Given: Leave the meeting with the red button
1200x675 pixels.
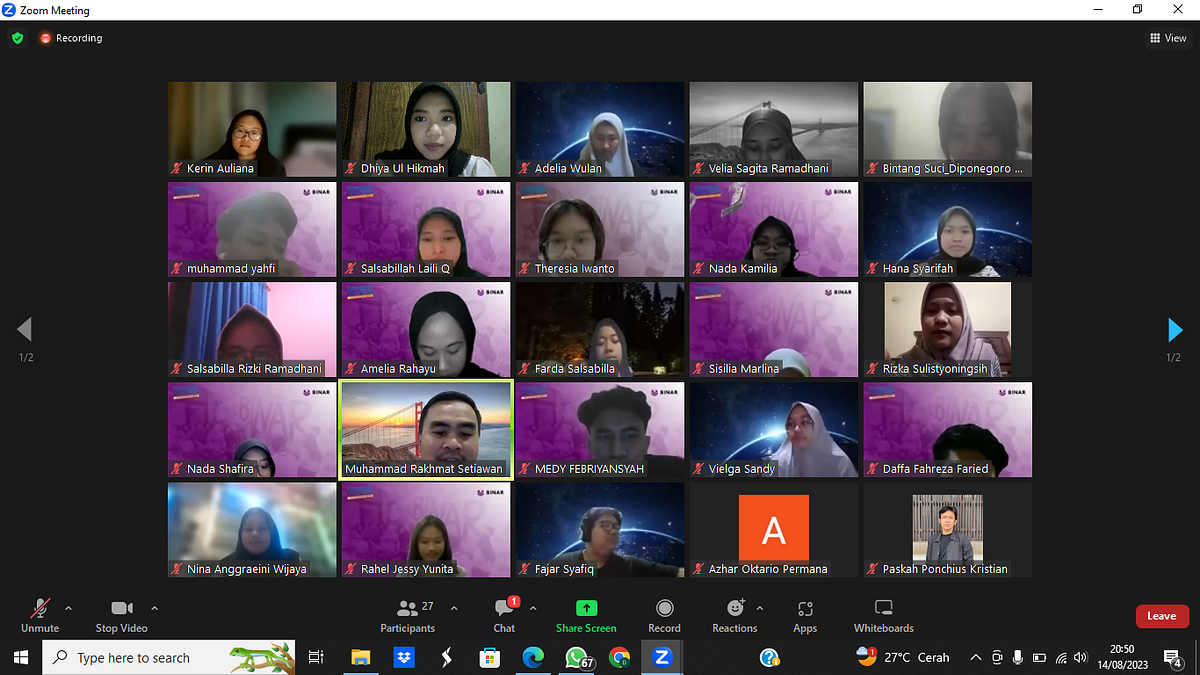Looking at the screenshot, I should pos(1162,616).
